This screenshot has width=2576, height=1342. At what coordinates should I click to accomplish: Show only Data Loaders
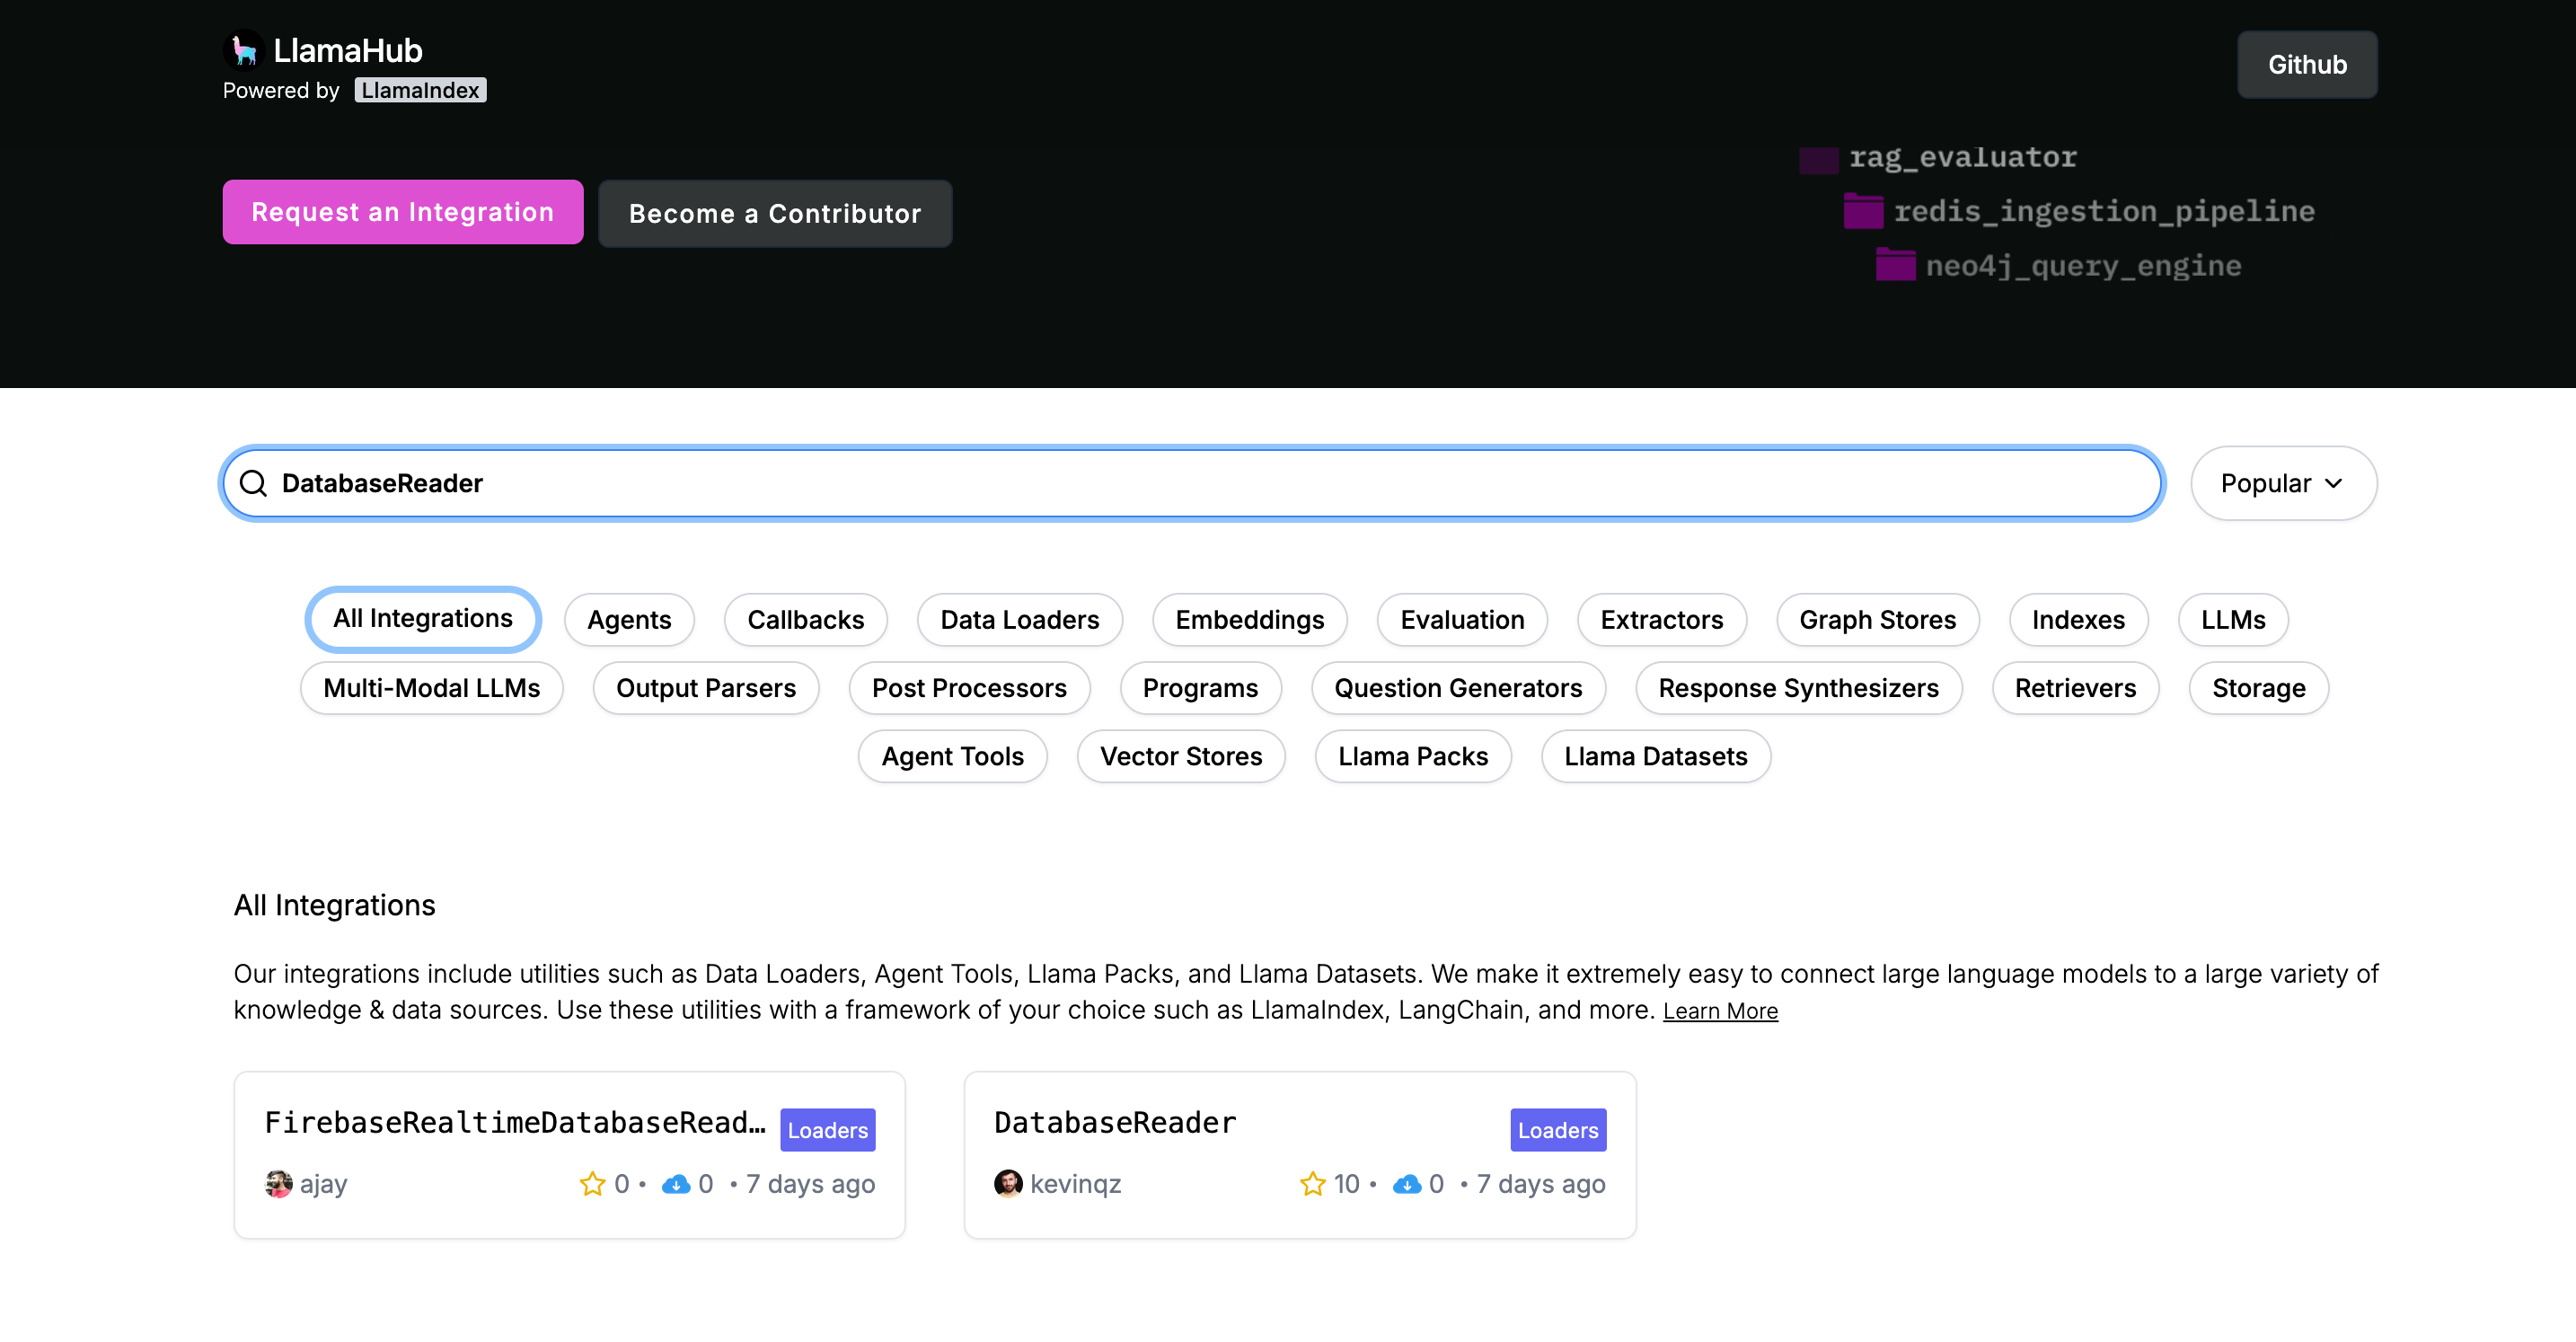(1019, 620)
